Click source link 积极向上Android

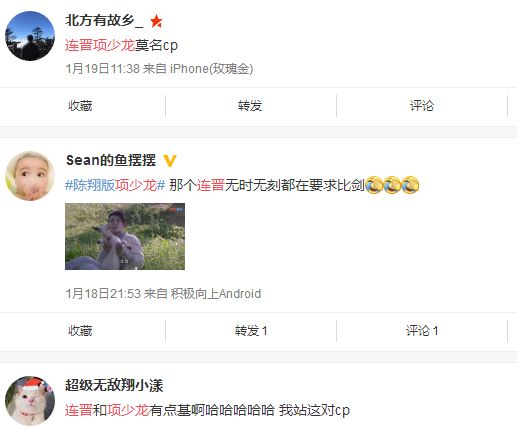(216, 294)
